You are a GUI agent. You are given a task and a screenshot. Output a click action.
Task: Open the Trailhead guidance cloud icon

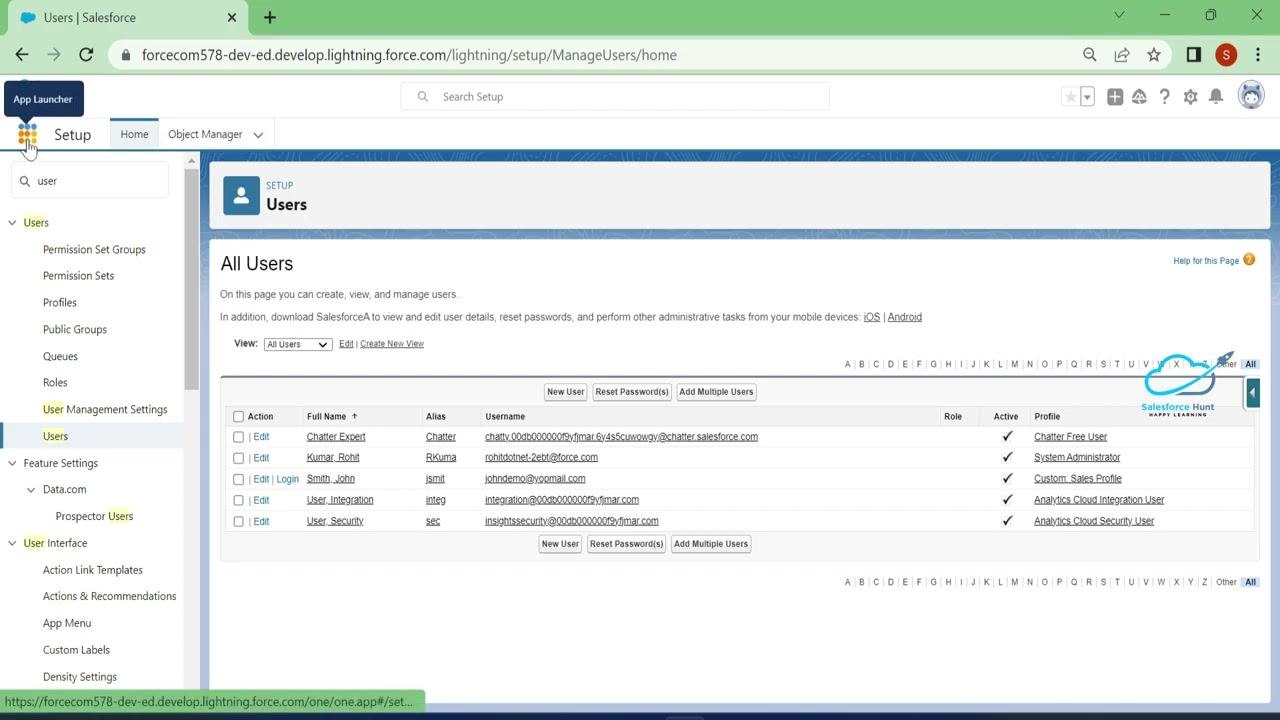tap(1139, 97)
